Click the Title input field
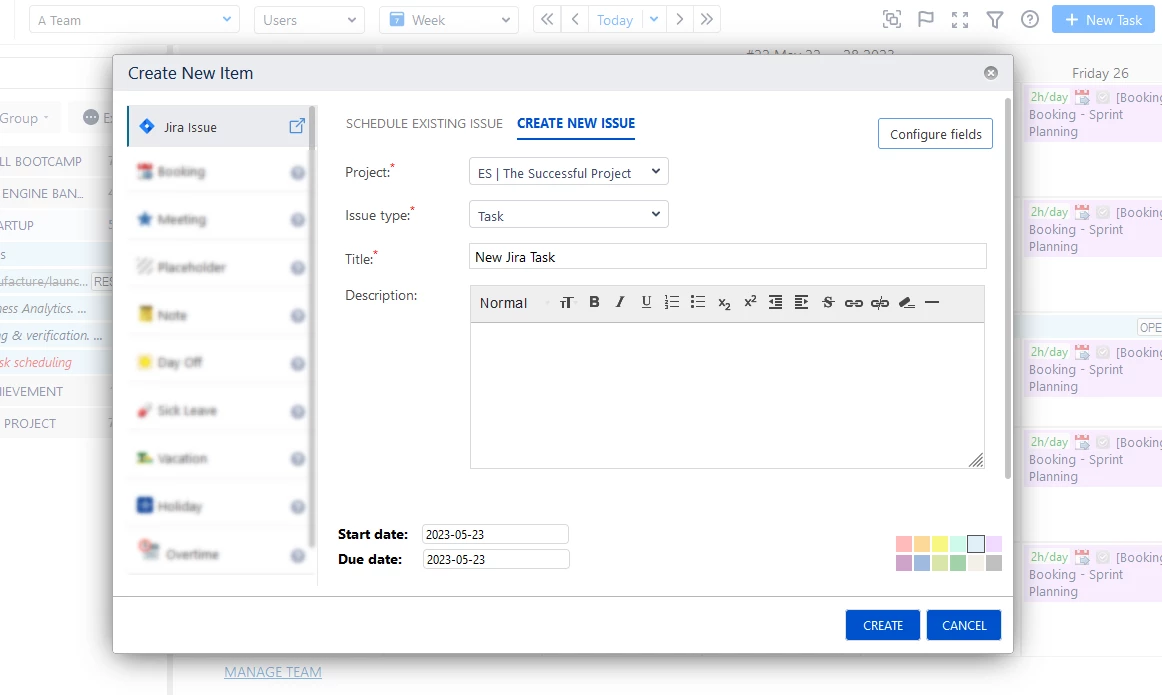 coord(727,257)
